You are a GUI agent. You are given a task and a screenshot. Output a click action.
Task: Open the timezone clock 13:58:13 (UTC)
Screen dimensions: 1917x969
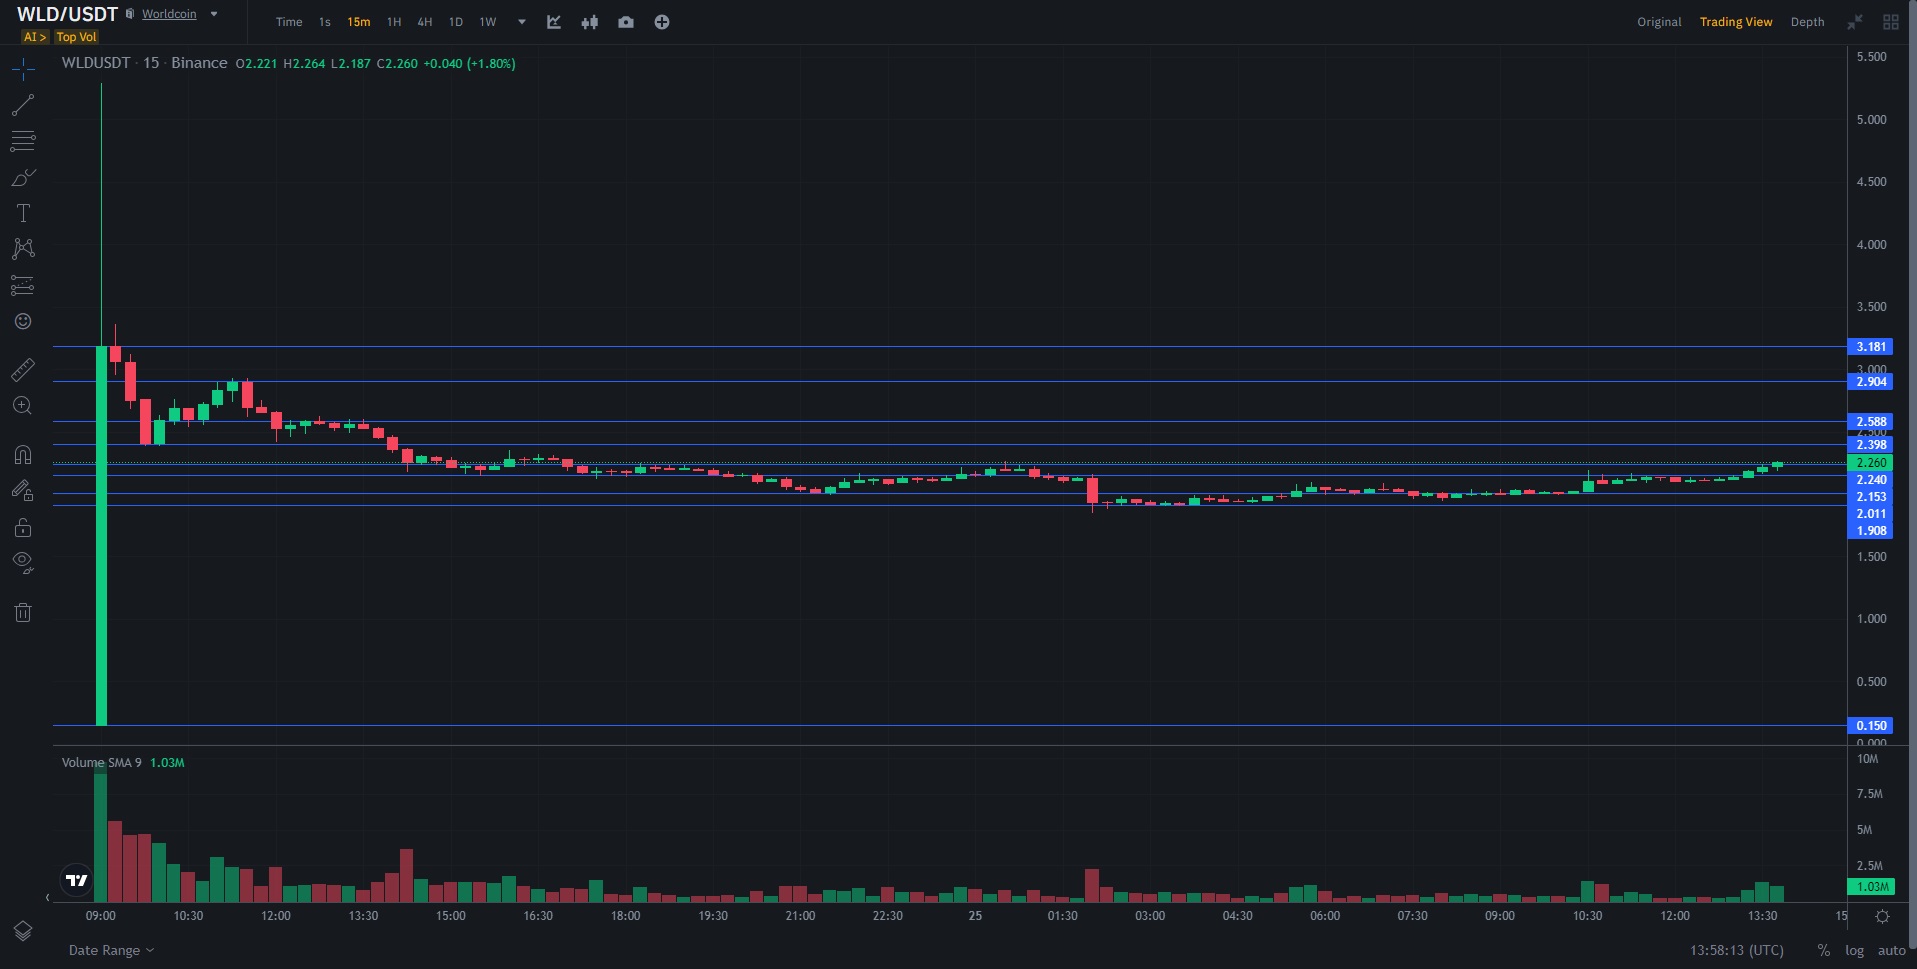point(1737,950)
